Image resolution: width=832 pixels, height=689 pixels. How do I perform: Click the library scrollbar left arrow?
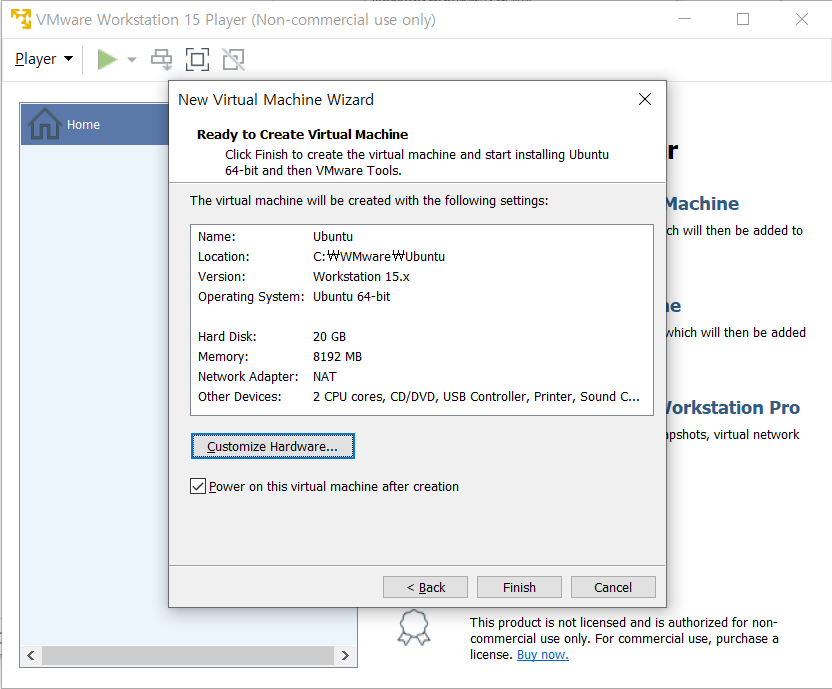(x=31, y=656)
